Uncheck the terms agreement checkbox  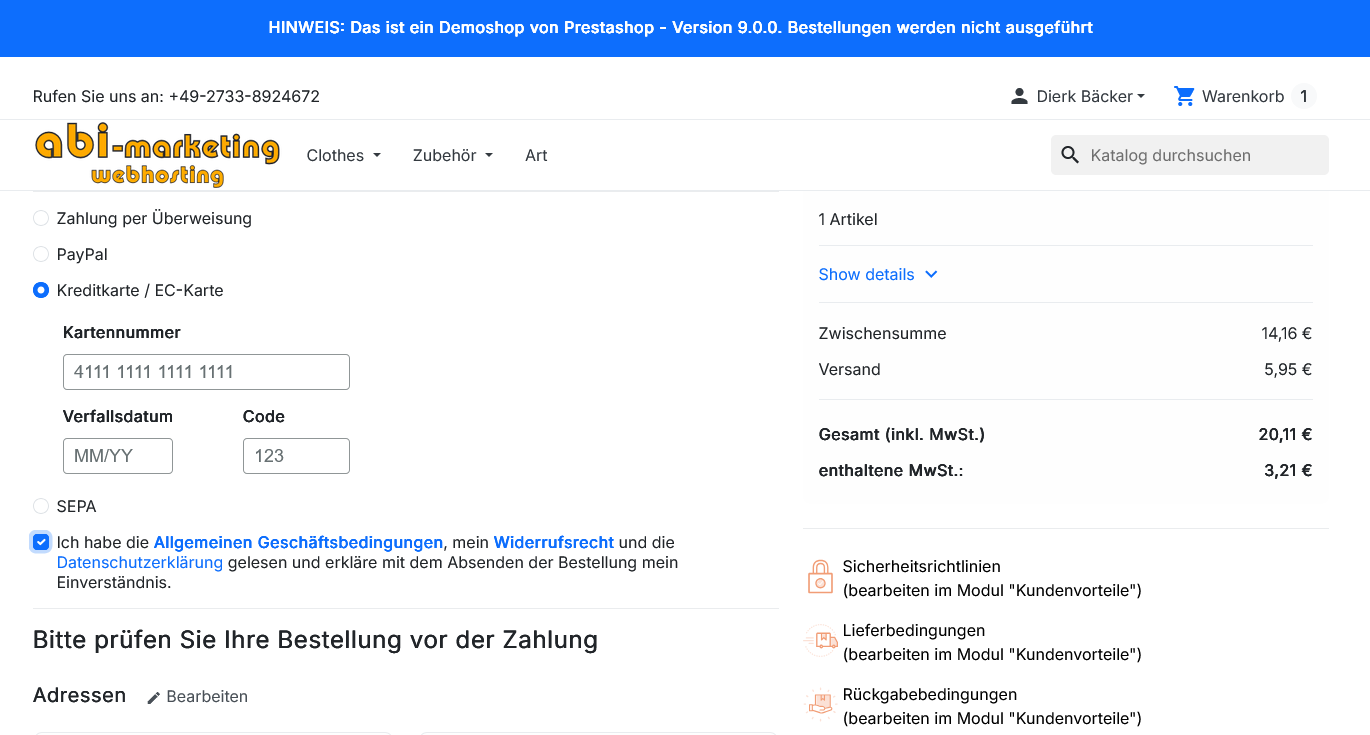[41, 542]
